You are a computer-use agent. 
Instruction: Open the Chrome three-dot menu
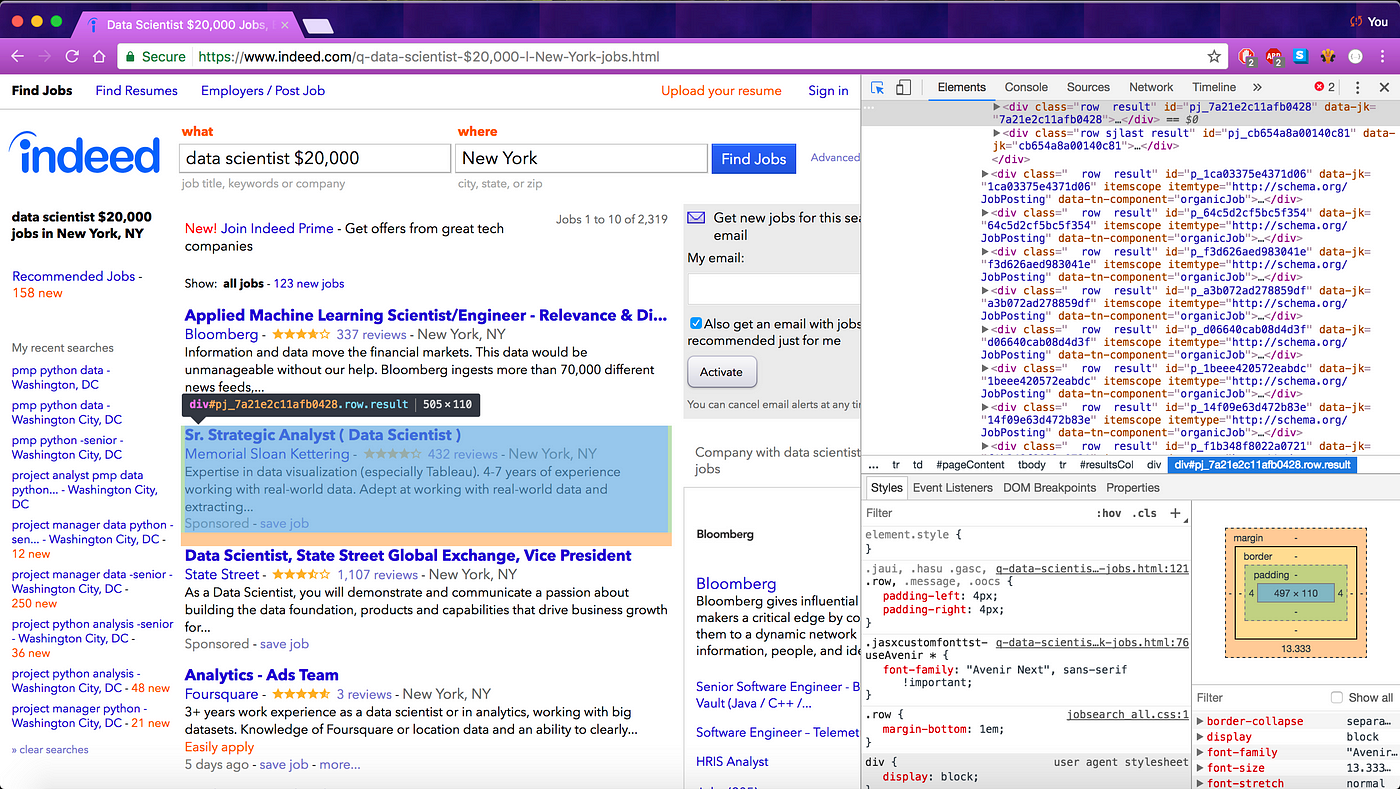click(1383, 57)
